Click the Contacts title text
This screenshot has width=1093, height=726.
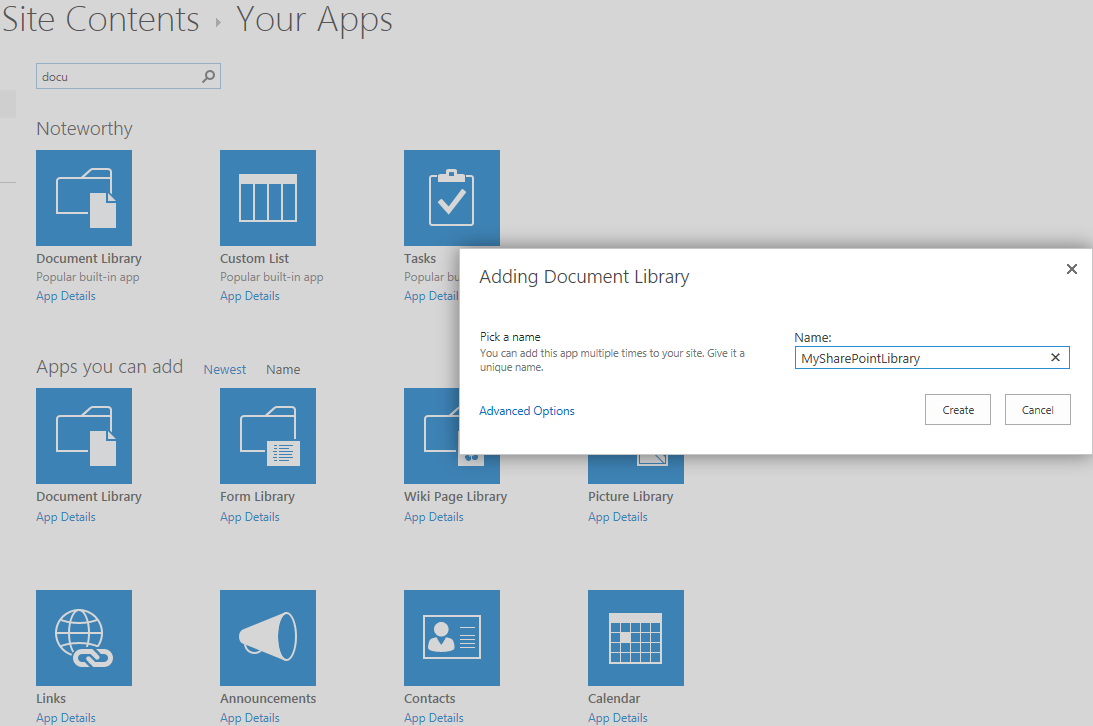[x=429, y=698]
